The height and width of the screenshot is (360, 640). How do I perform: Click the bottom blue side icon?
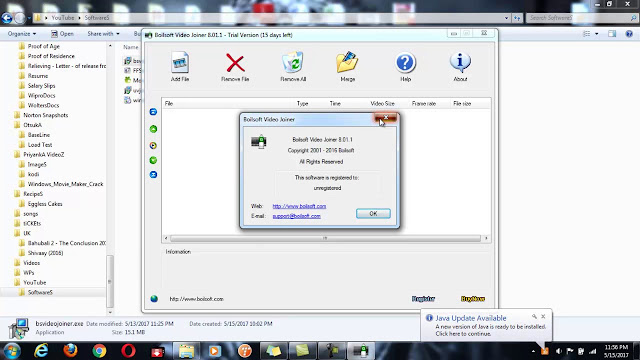153,175
